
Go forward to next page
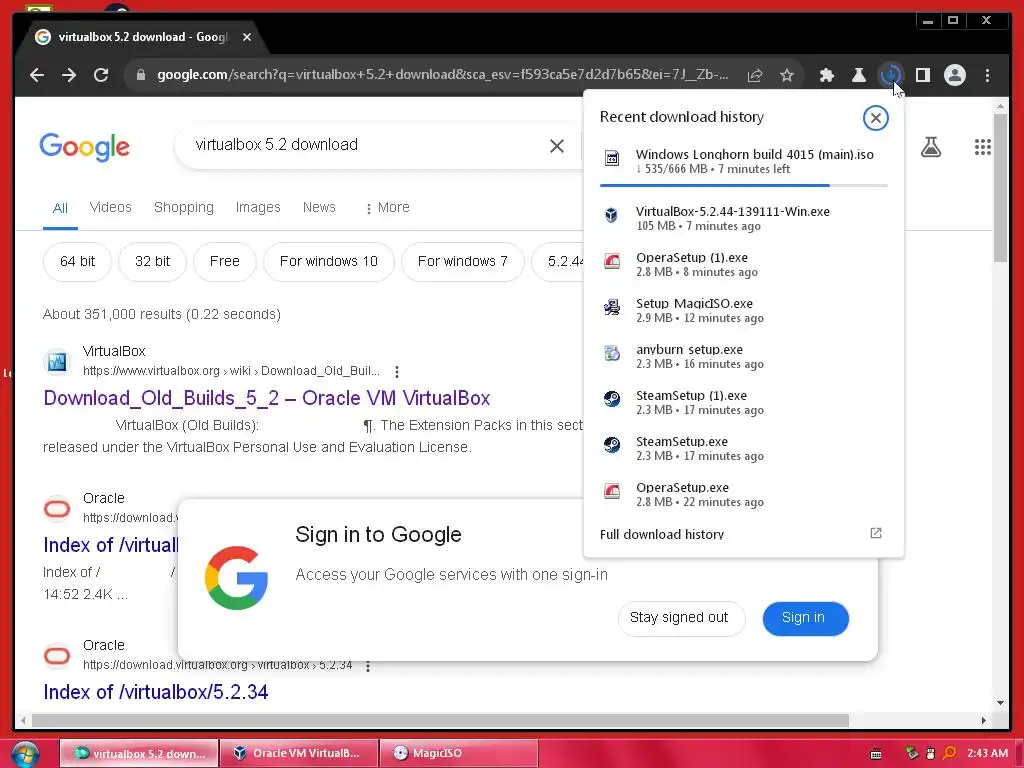[69, 75]
